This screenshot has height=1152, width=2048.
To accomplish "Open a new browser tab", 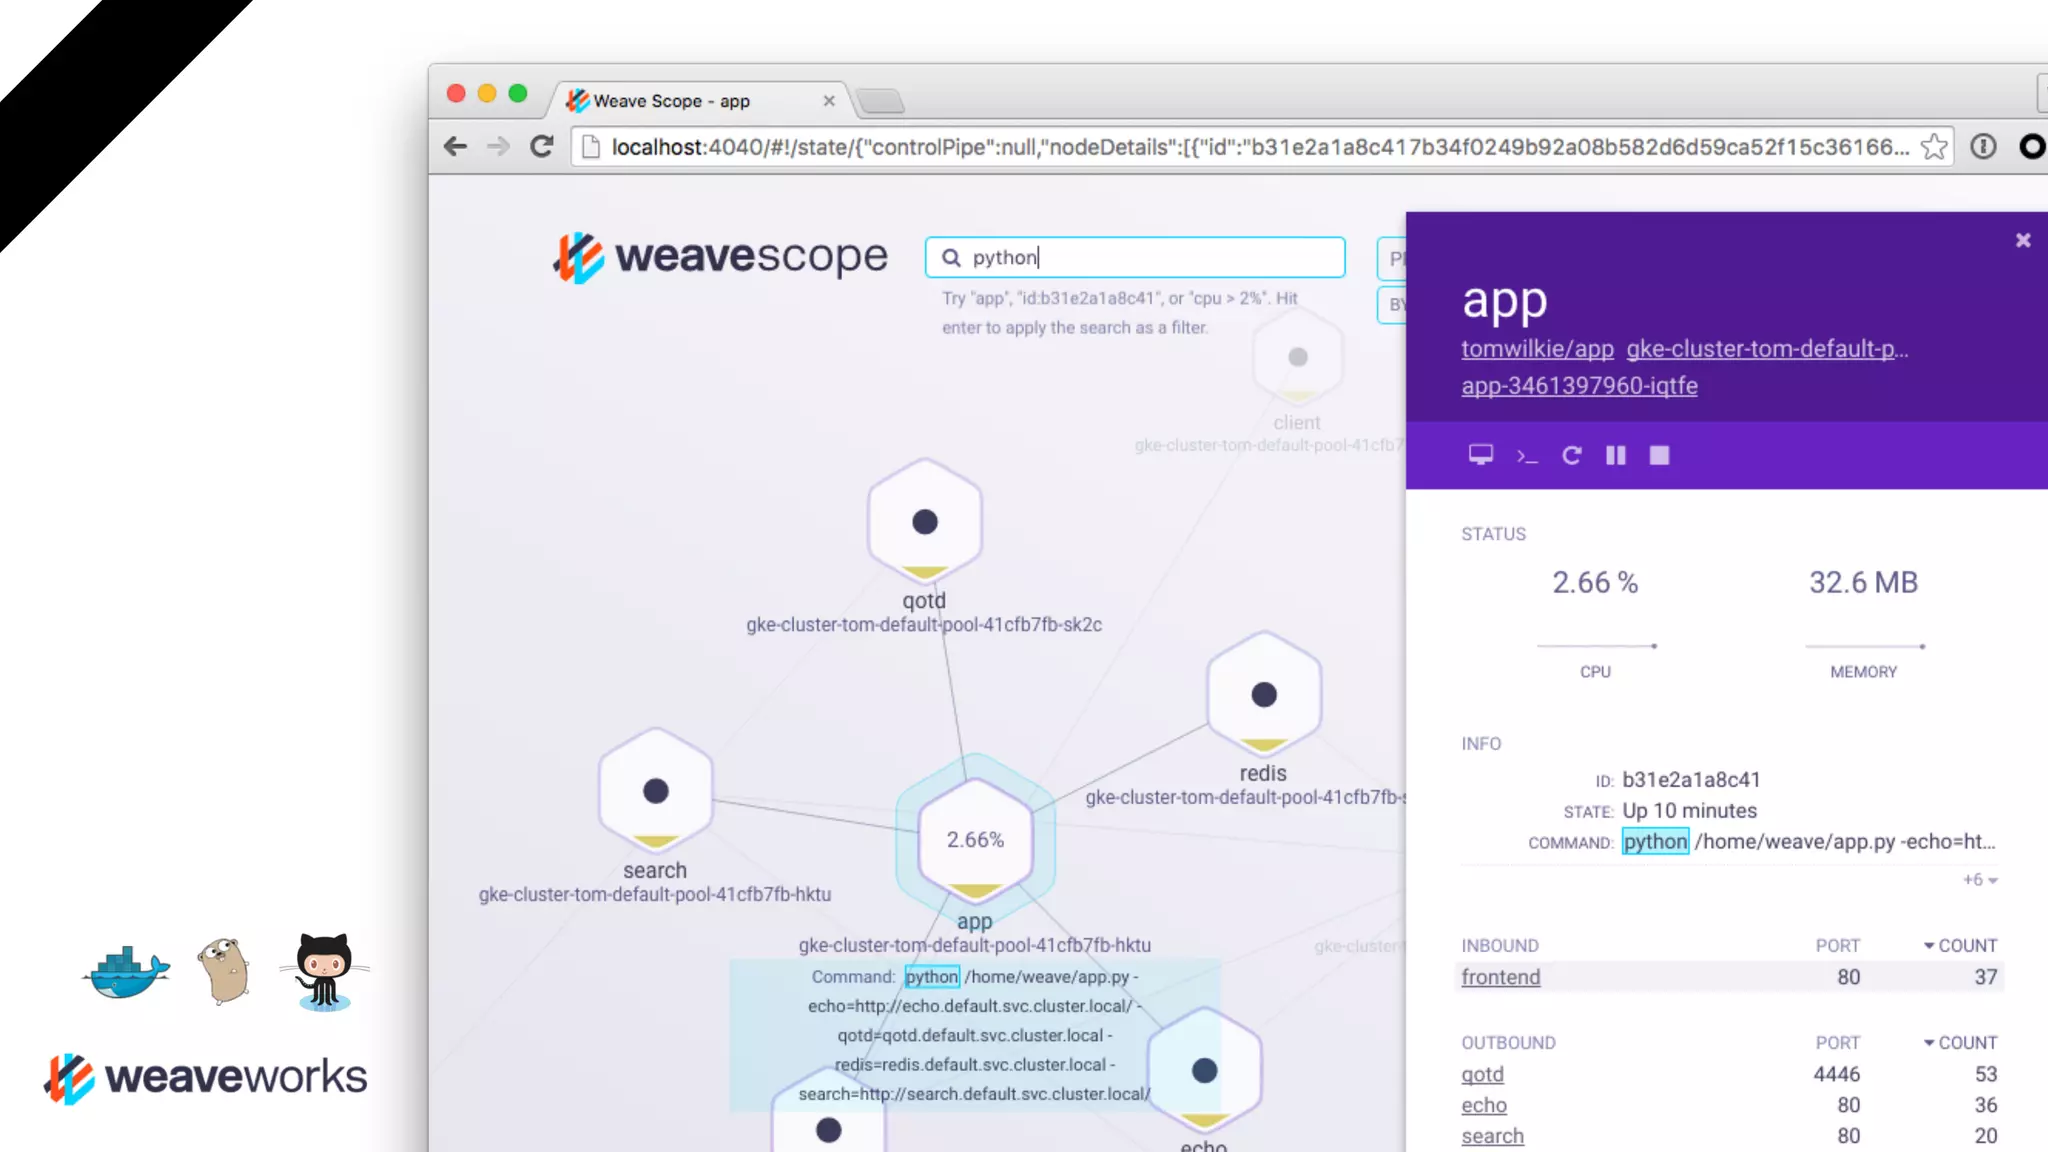I will point(880,101).
